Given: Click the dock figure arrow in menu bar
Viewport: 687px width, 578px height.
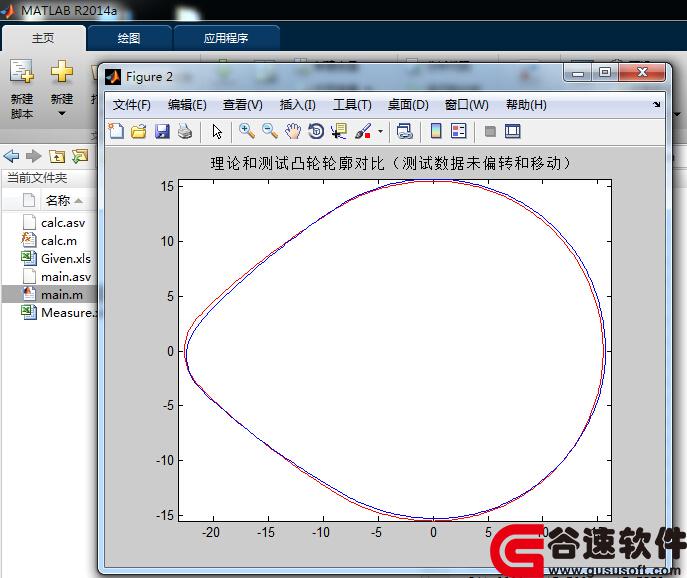Looking at the screenshot, I should pyautogui.click(x=656, y=104).
